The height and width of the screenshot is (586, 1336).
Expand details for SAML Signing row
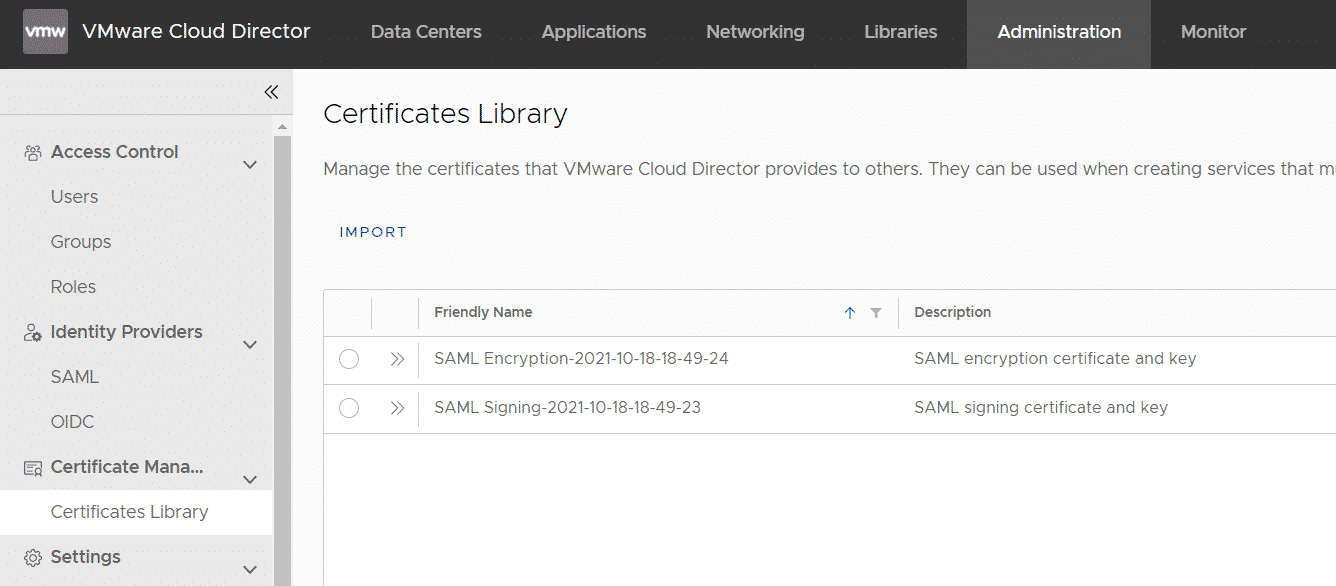(397, 408)
